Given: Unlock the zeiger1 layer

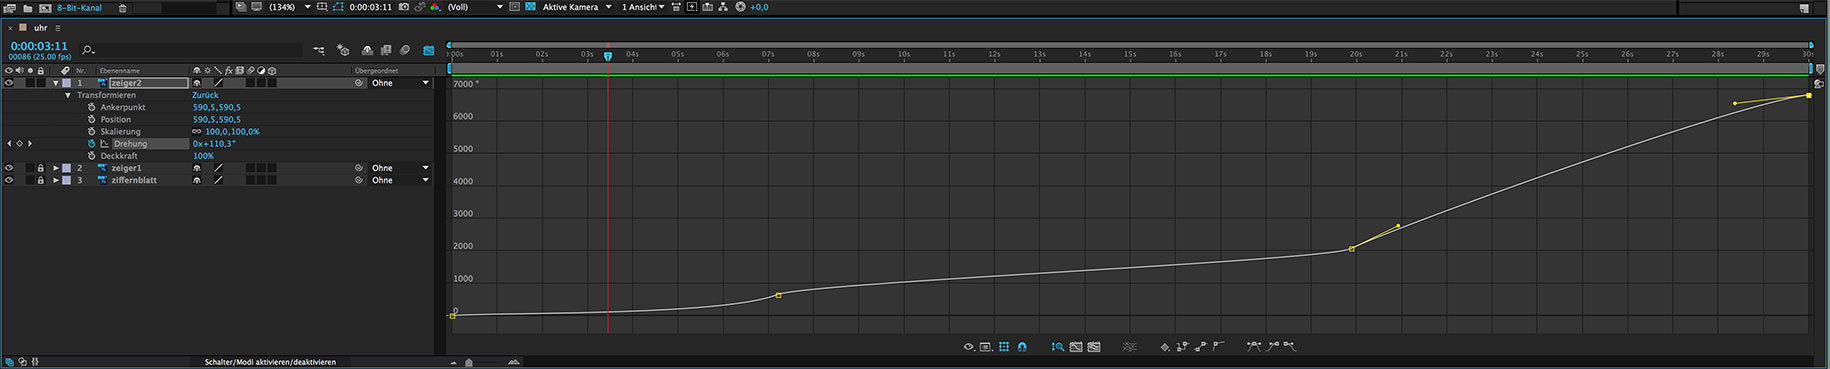Looking at the screenshot, I should point(41,168).
